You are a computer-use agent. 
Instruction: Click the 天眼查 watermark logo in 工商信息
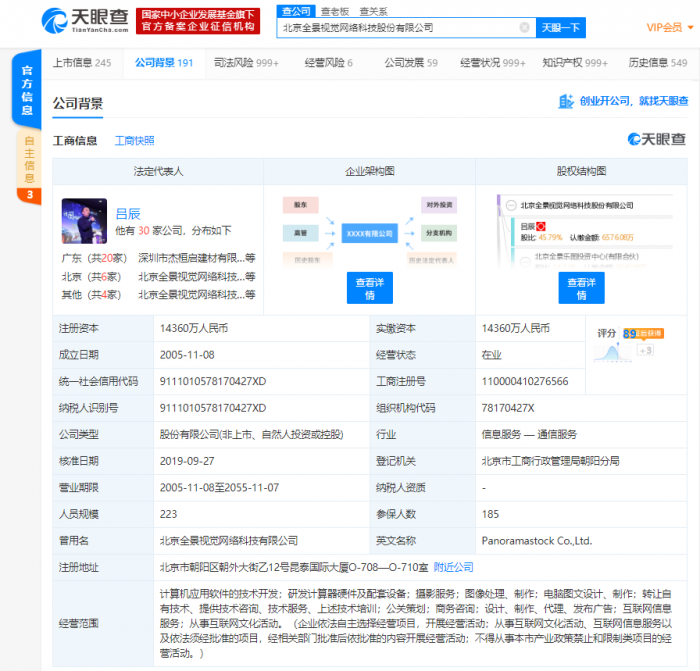click(x=656, y=140)
